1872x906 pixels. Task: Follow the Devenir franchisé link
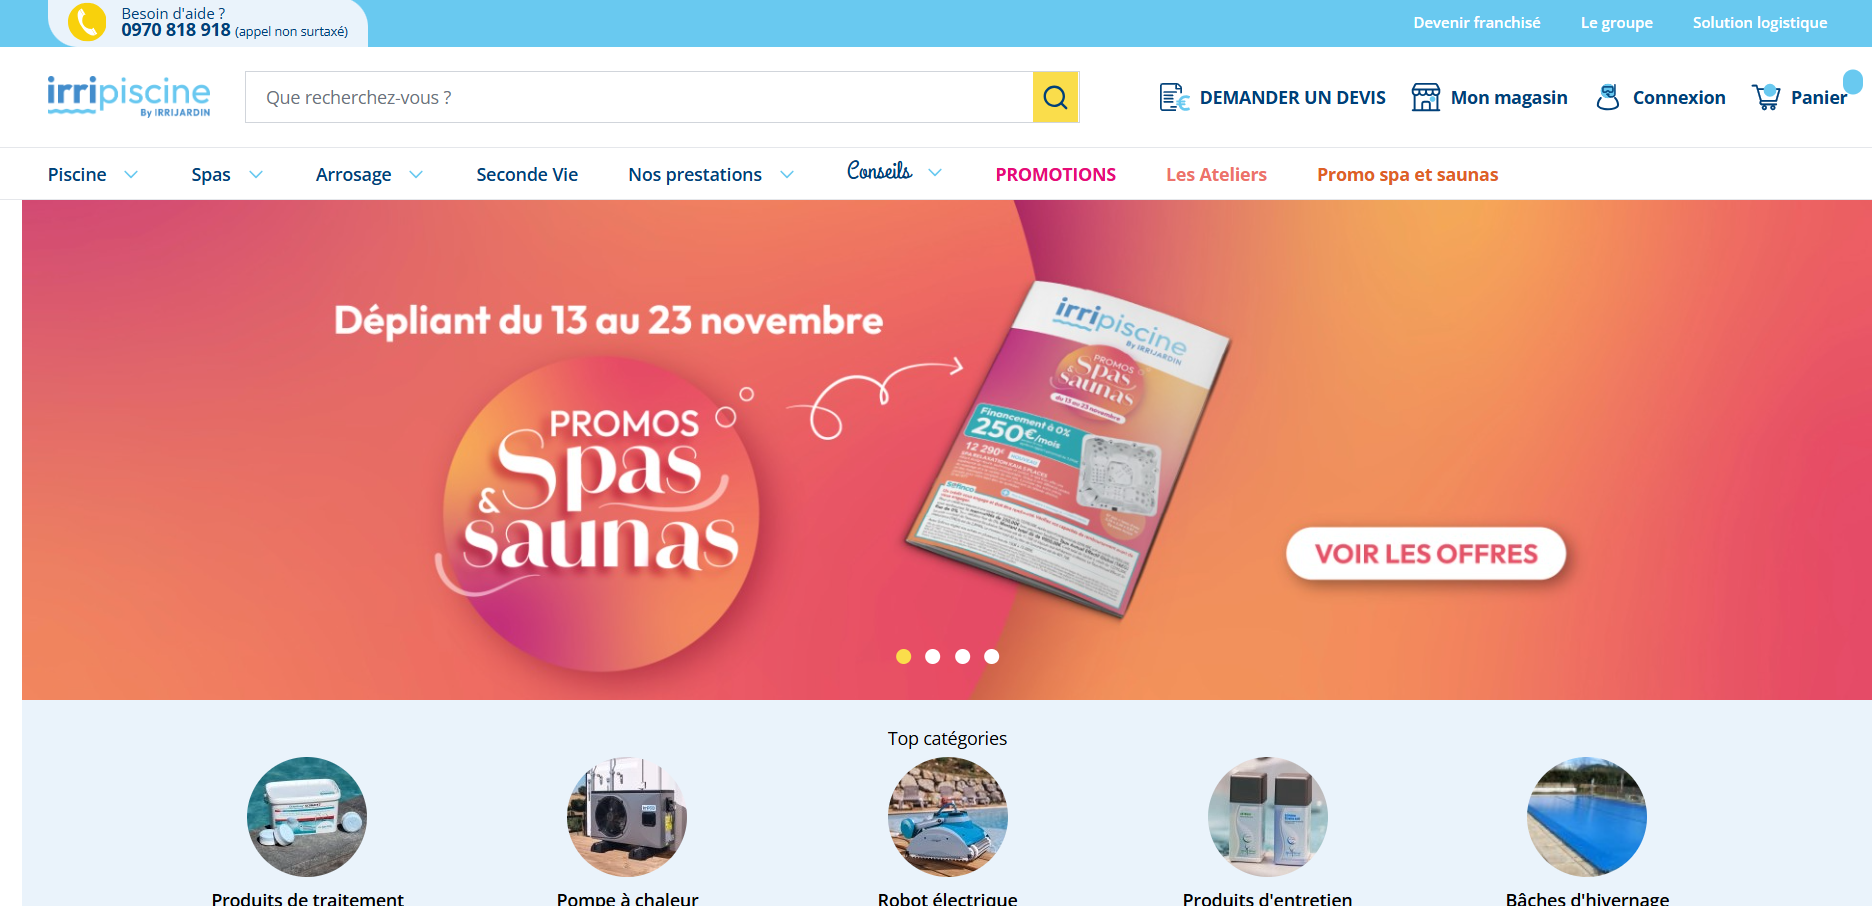point(1476,22)
